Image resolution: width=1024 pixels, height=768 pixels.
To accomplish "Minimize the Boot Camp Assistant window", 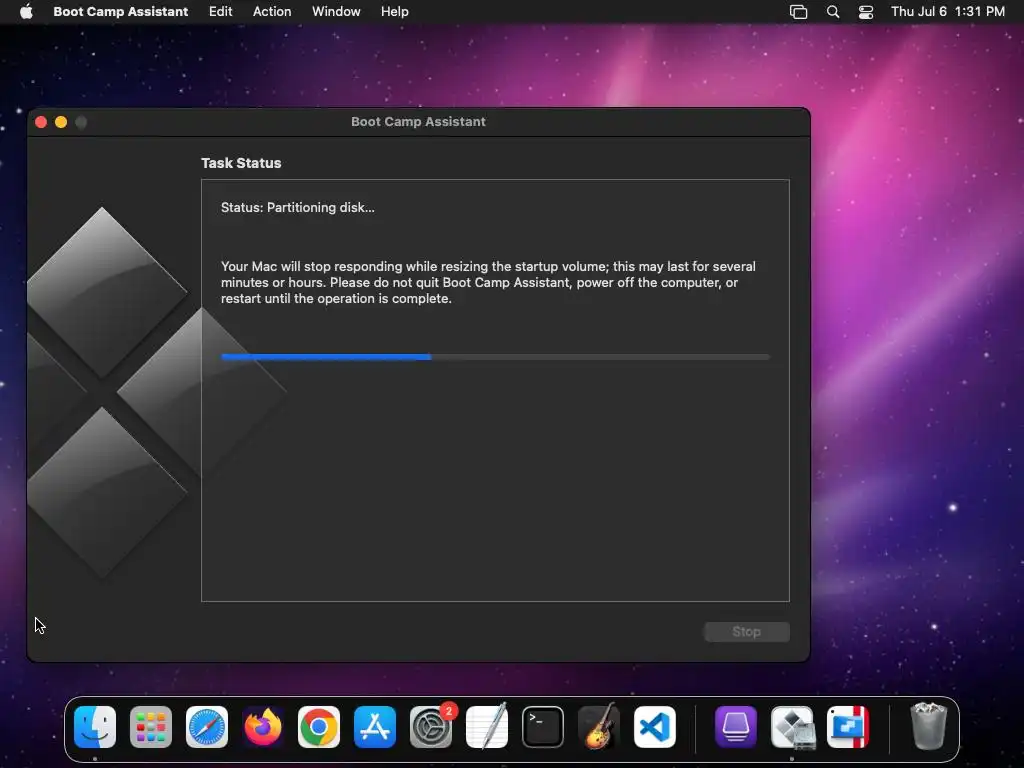I will coord(61,122).
